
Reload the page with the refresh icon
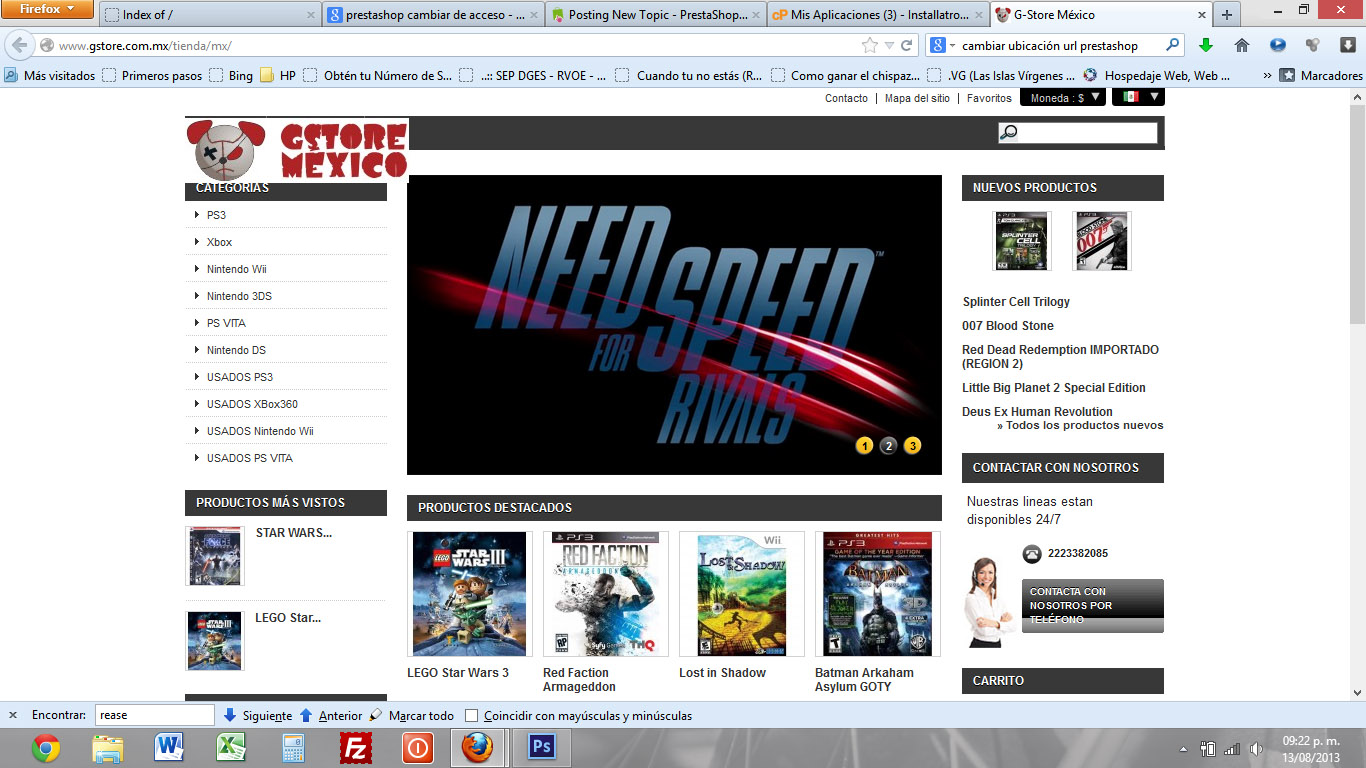[907, 46]
